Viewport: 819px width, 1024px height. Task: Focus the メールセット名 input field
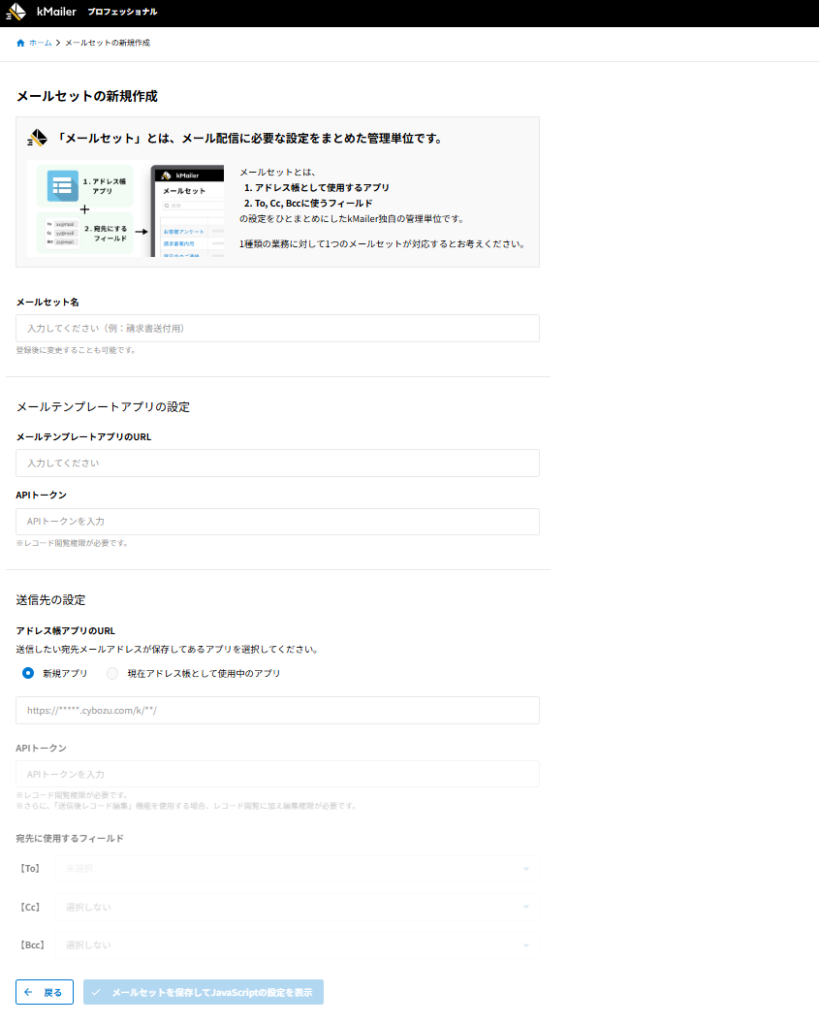click(277, 328)
